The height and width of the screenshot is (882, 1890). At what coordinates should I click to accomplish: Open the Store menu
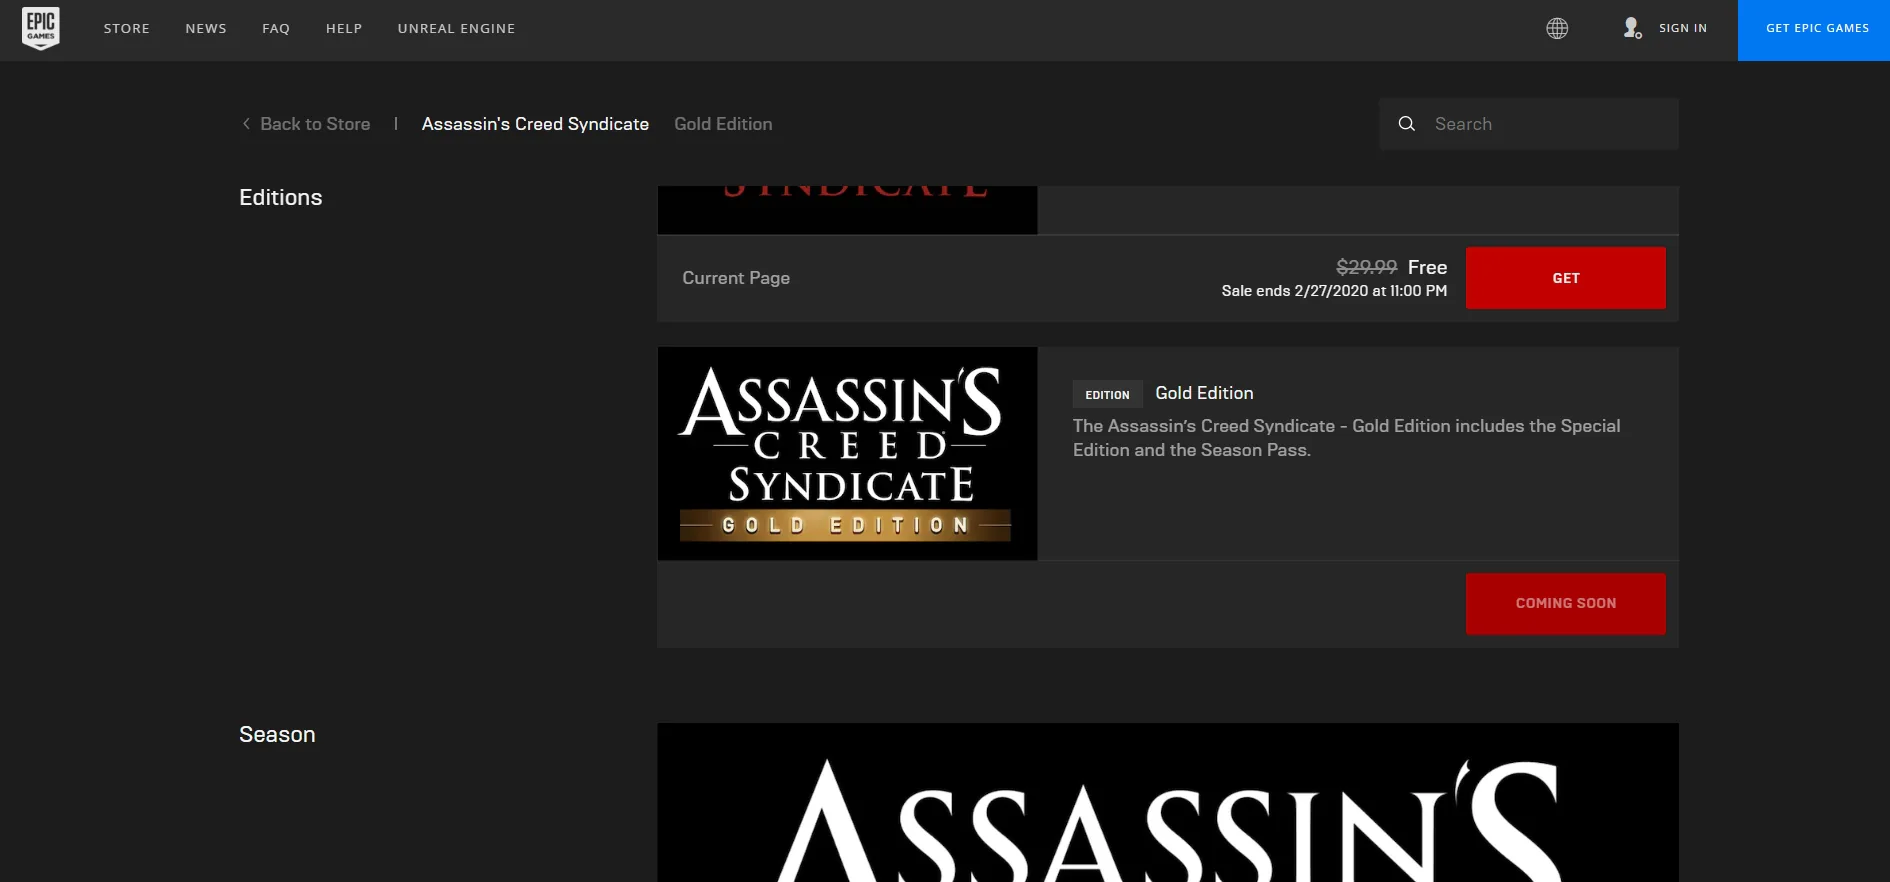[127, 29]
